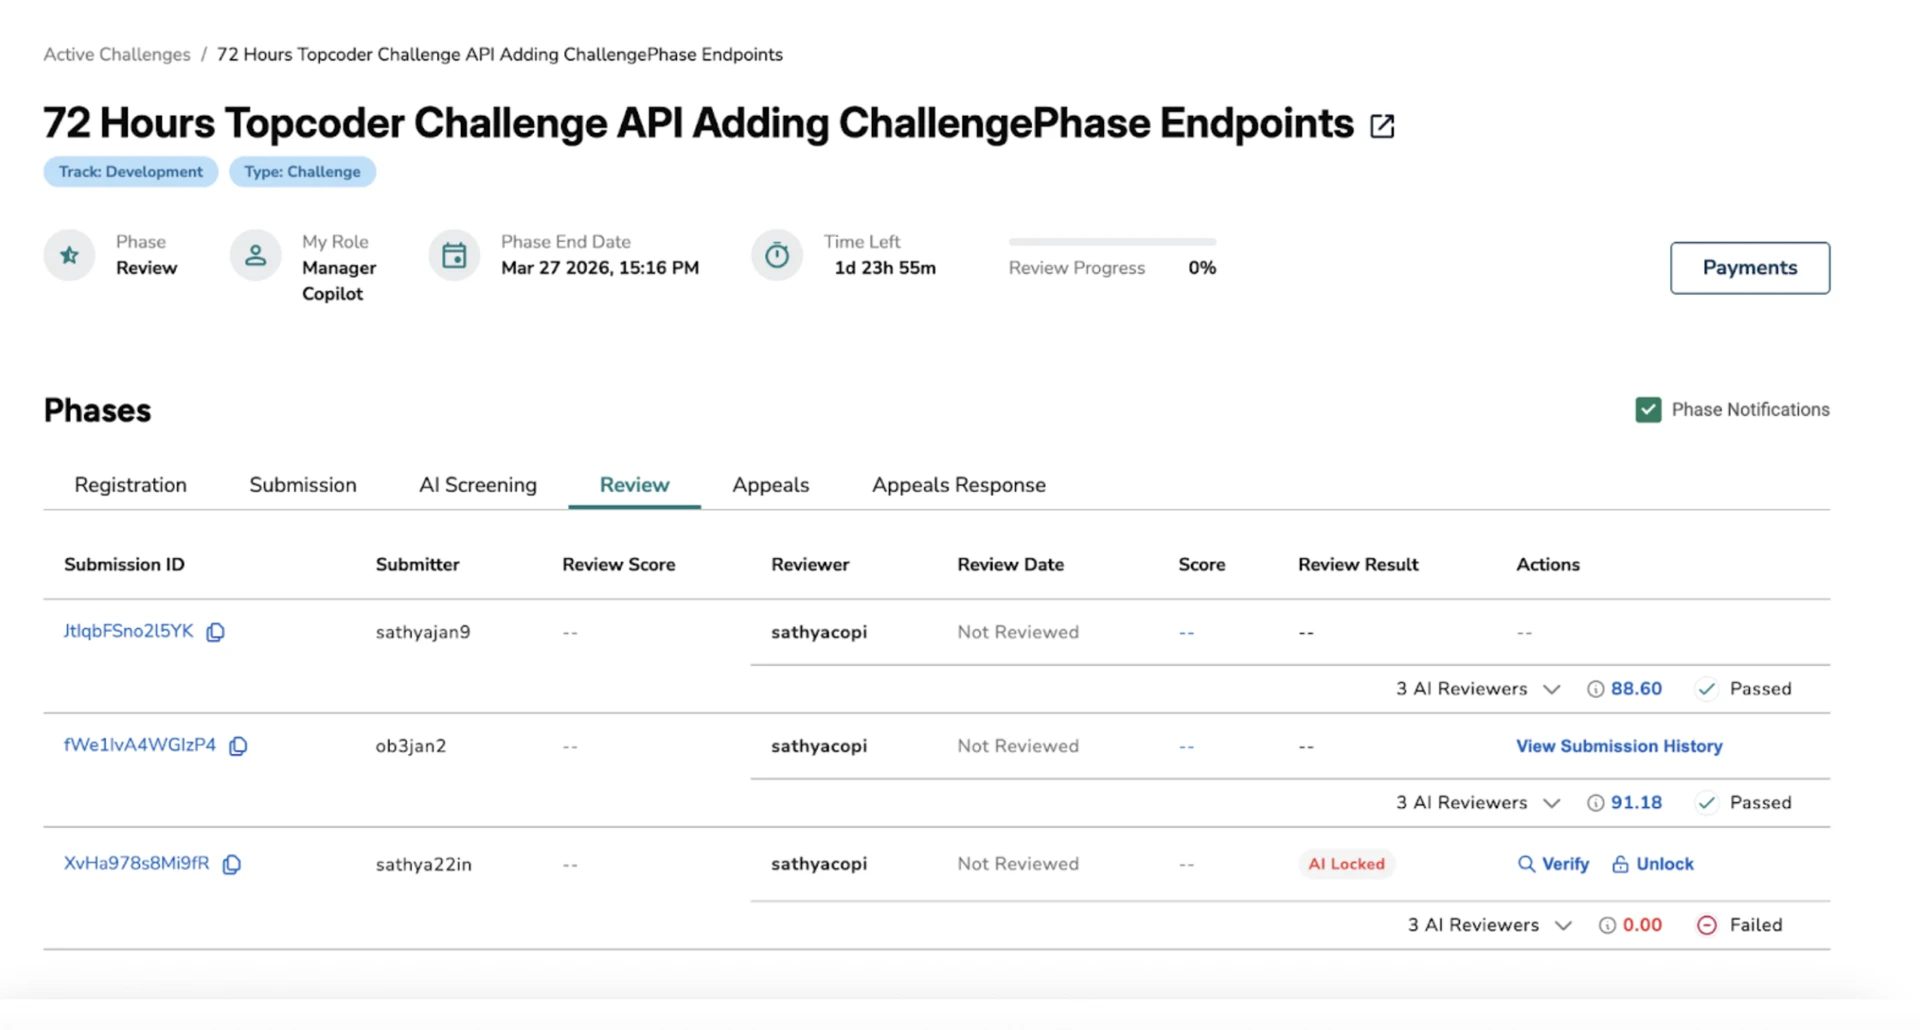Navigate to Active Challenges breadcrumb
1920x1030 pixels.
pyautogui.click(x=117, y=54)
